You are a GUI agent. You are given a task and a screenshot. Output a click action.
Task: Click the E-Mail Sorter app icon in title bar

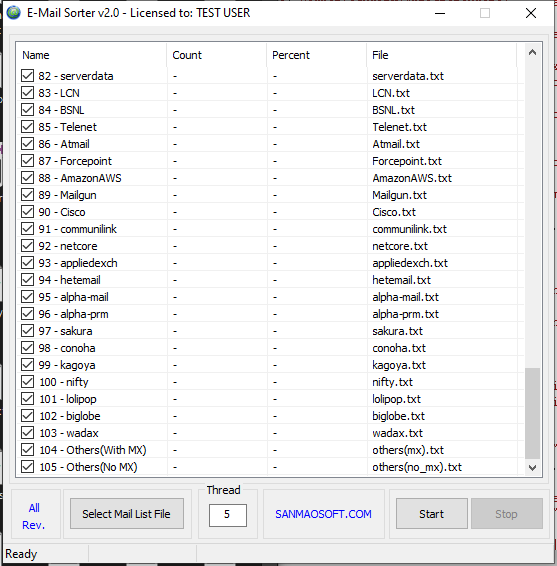[x=13, y=13]
